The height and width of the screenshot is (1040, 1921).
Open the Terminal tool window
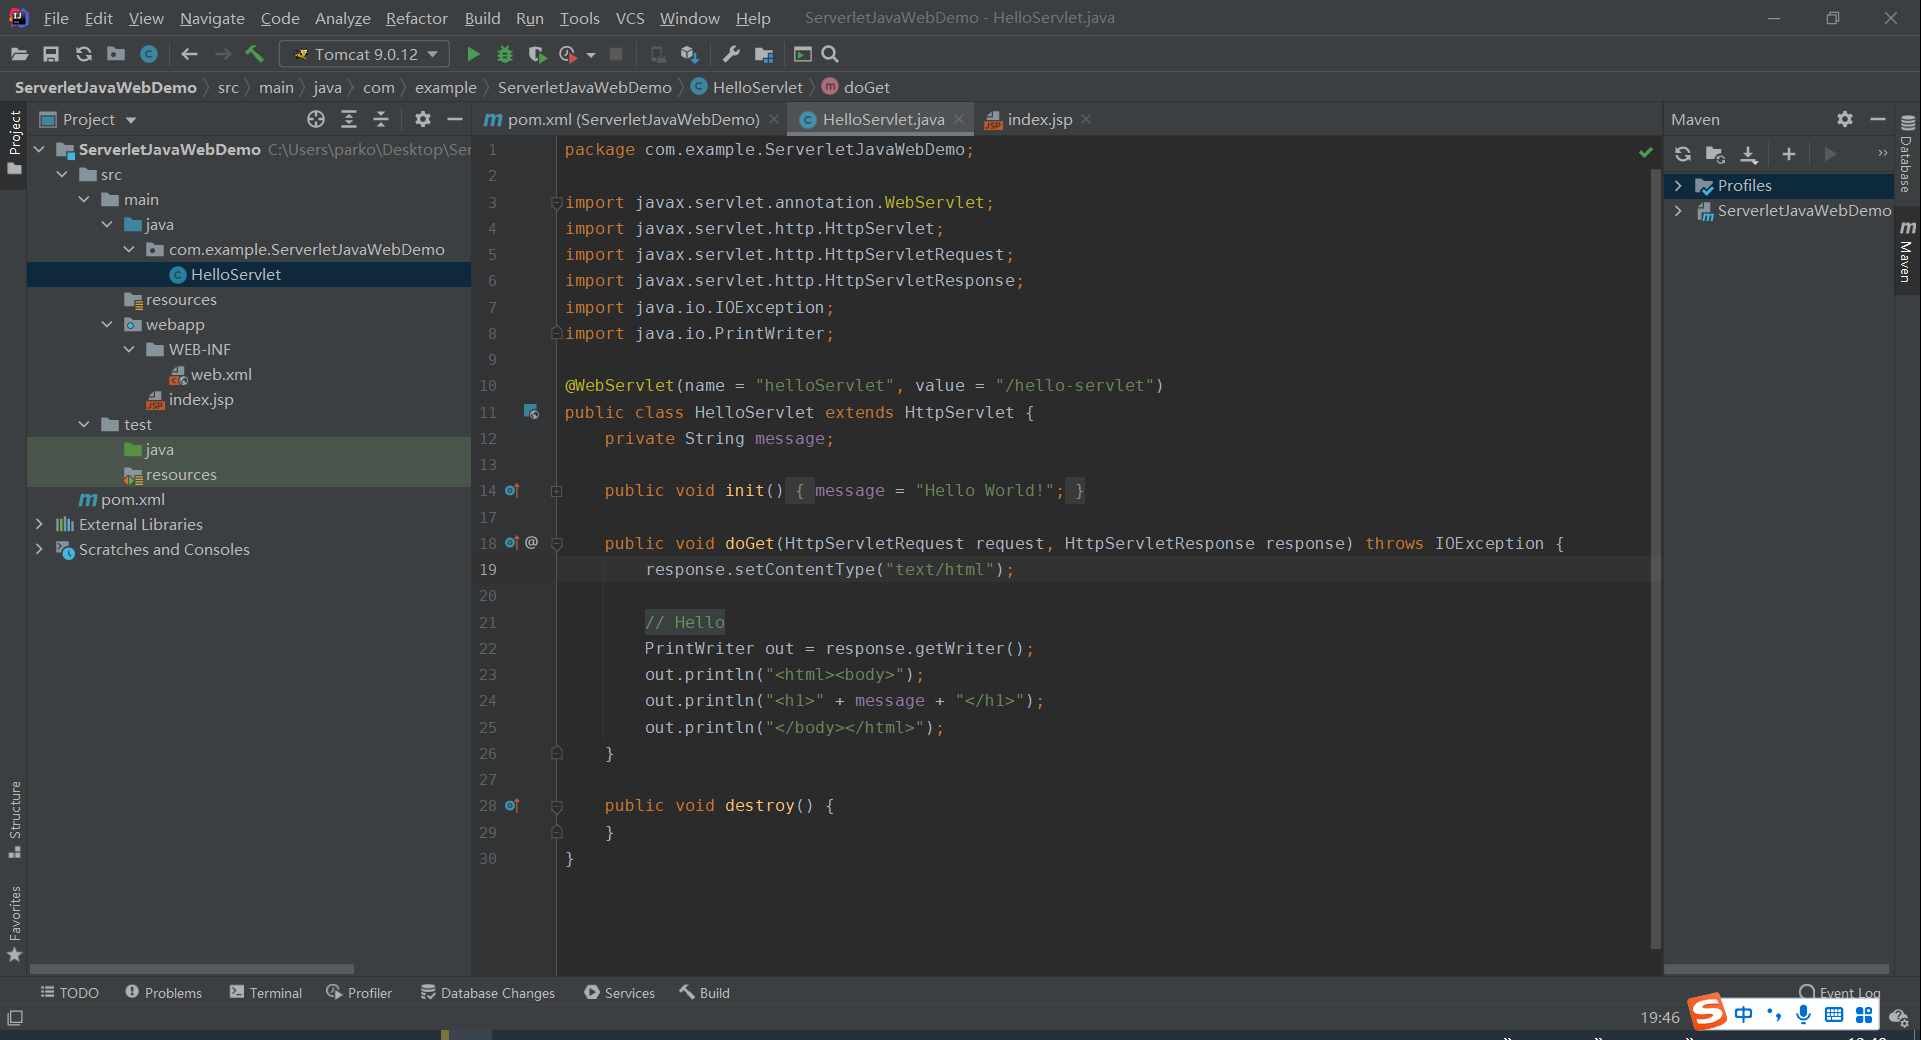(266, 992)
